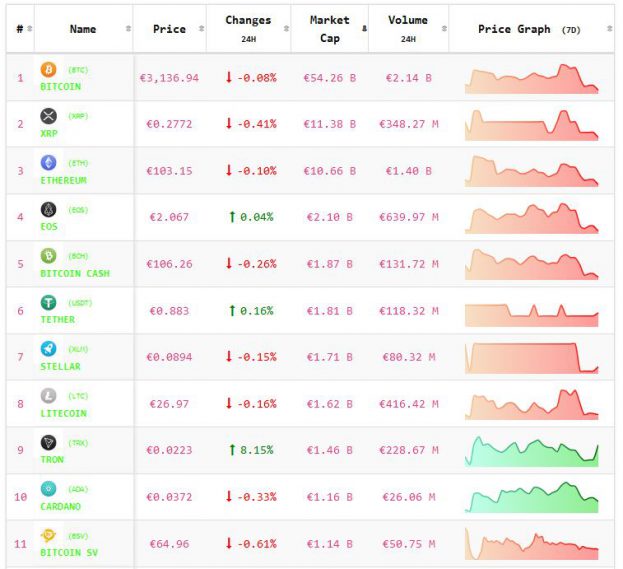Click the XRP coin icon
The image size is (623, 569).
[48, 116]
